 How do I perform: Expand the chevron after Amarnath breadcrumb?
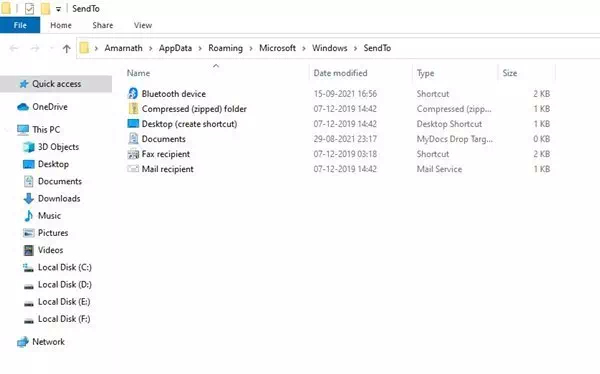[151, 48]
